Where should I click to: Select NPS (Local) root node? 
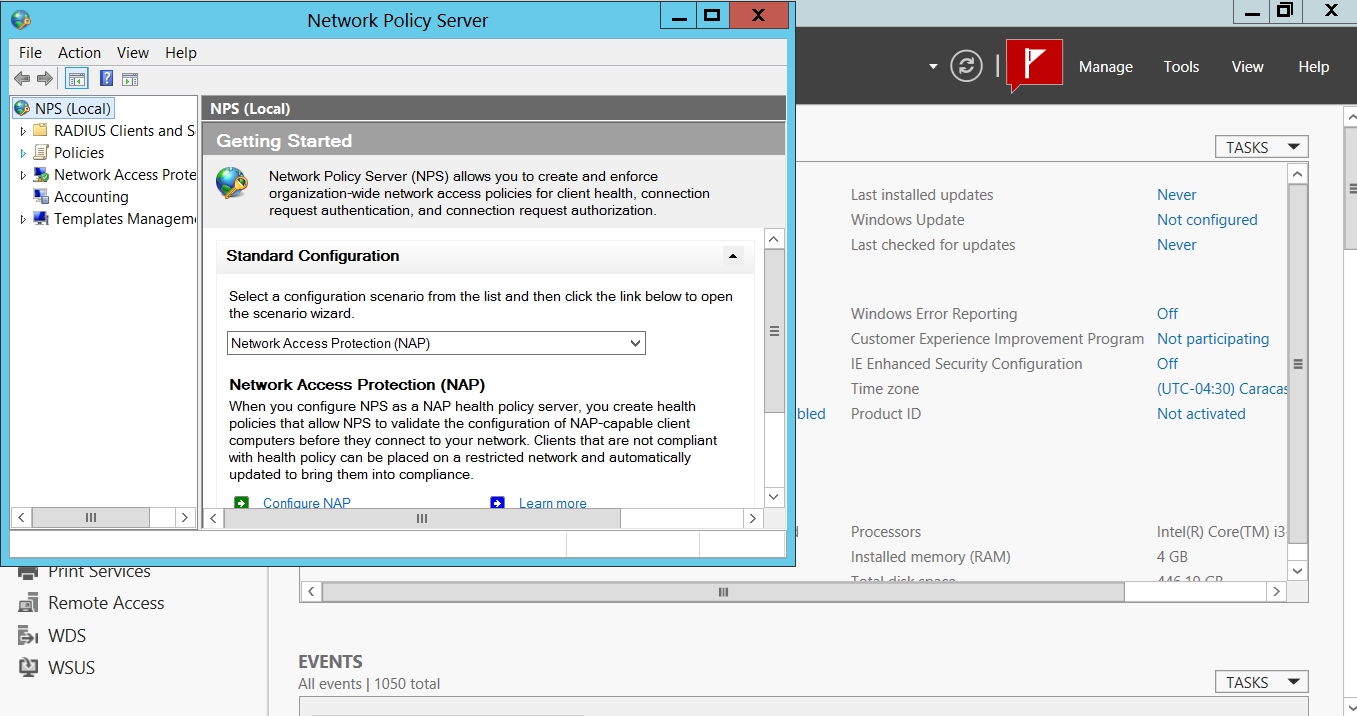(72, 108)
